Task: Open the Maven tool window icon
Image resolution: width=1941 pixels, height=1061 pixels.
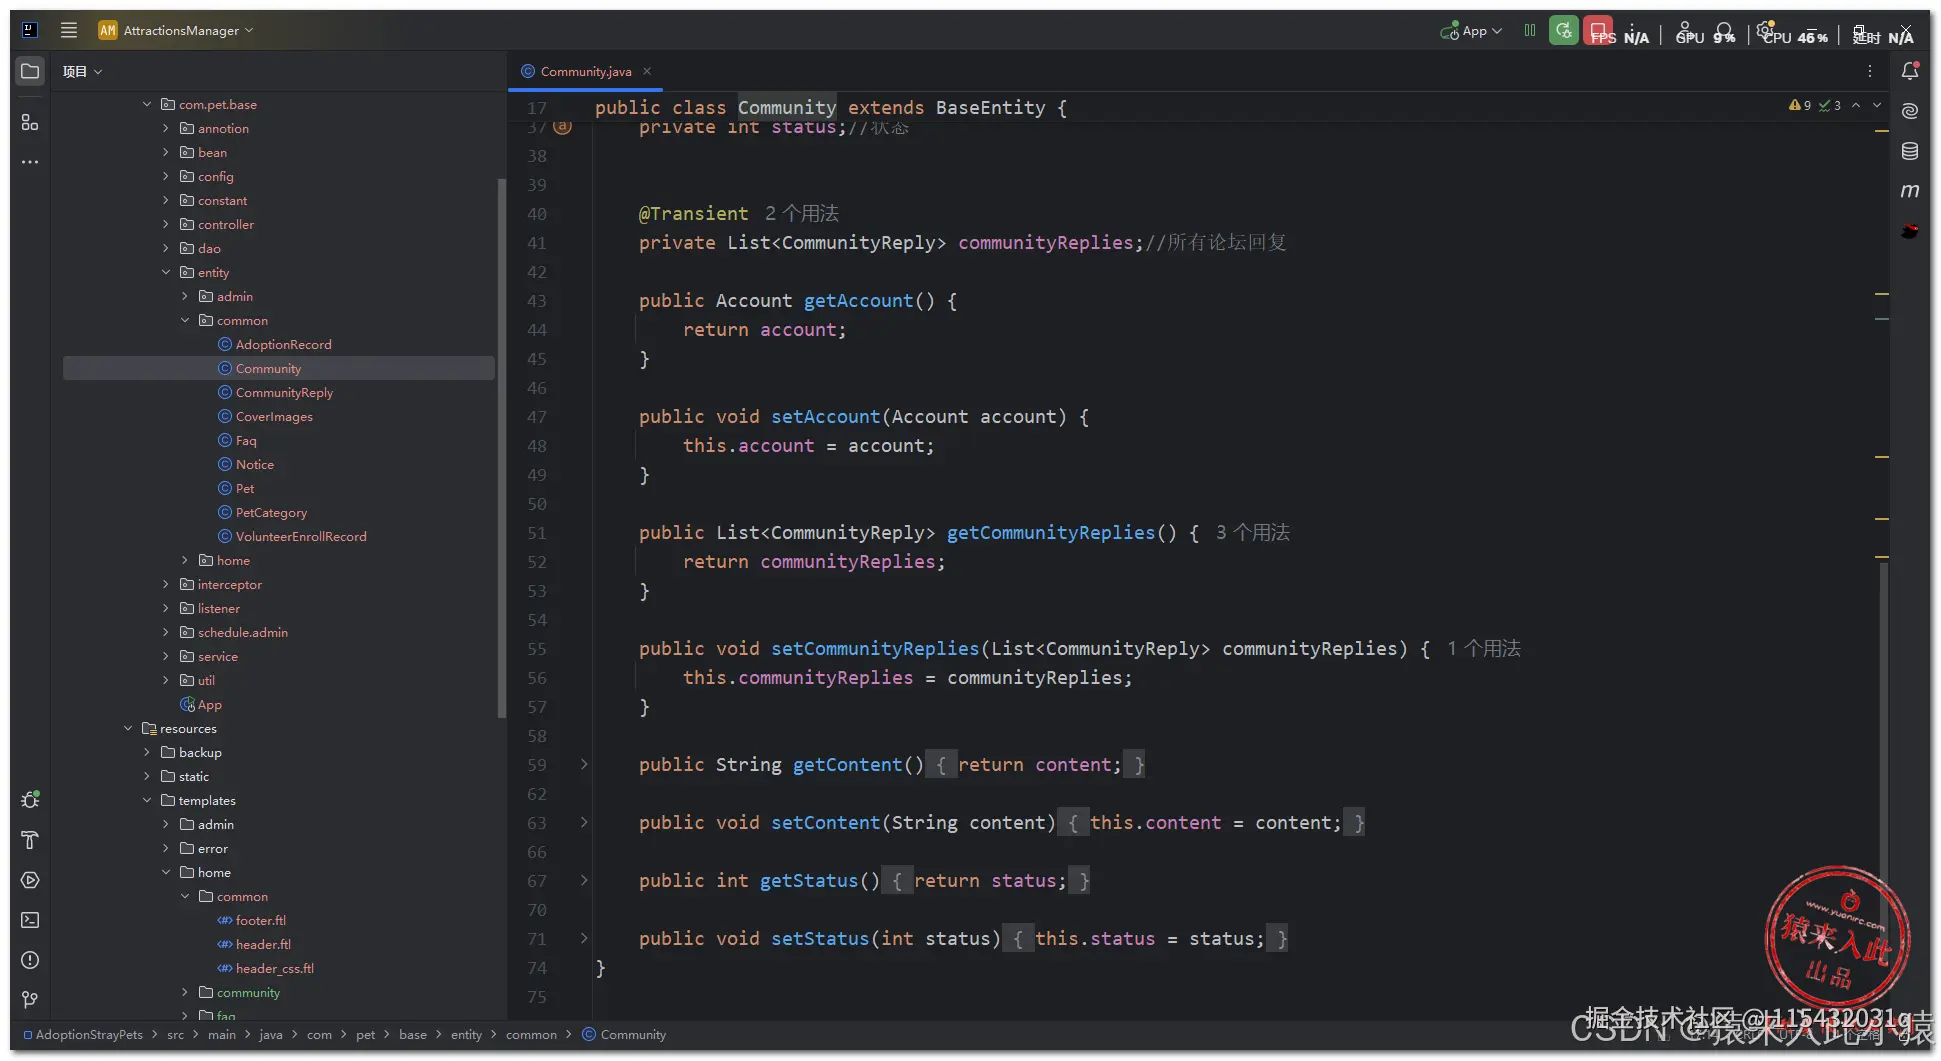Action: (1910, 191)
